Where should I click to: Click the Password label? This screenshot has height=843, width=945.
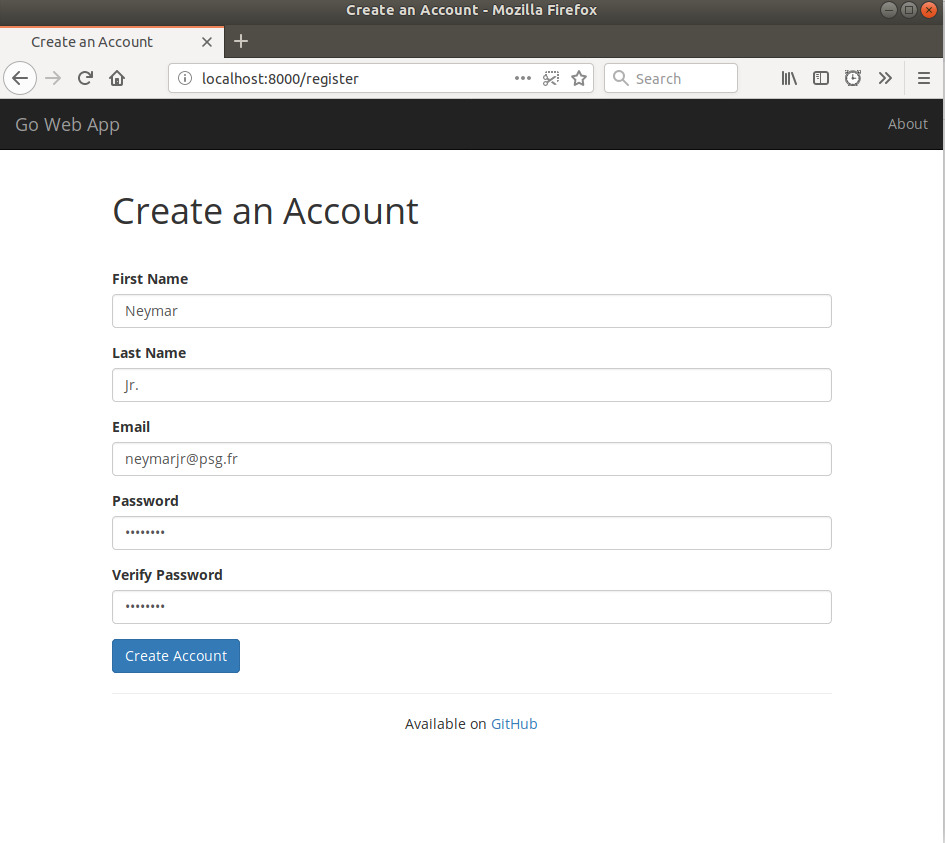(145, 501)
